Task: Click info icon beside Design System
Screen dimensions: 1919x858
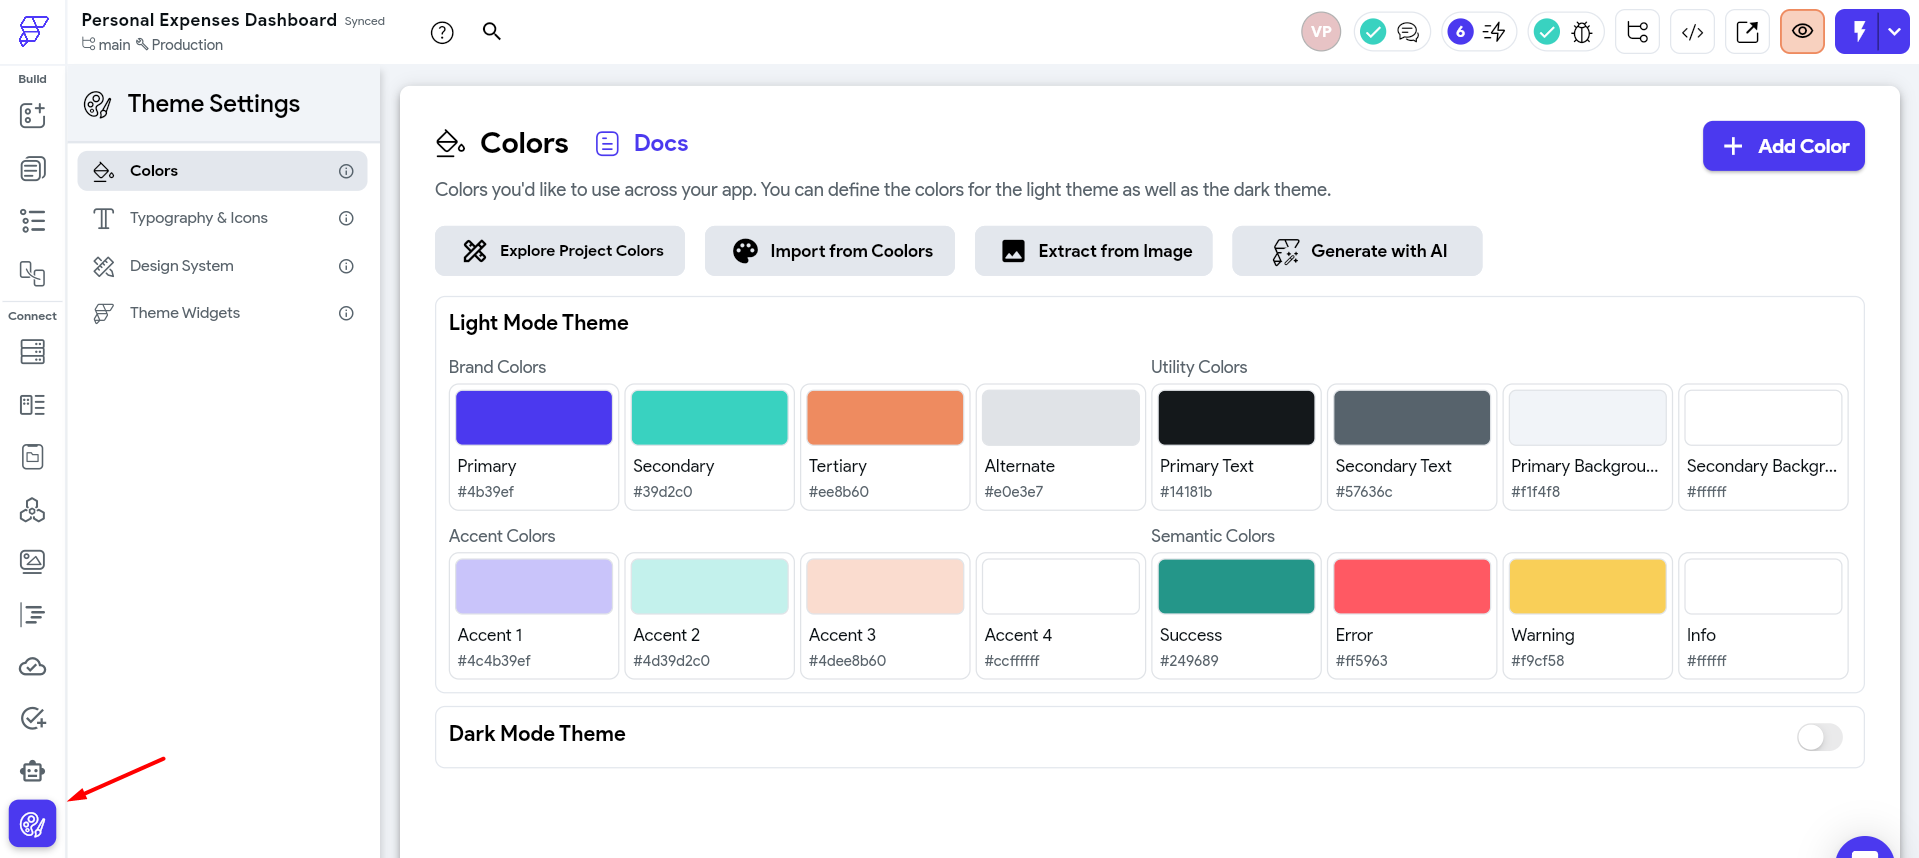Action: click(346, 266)
